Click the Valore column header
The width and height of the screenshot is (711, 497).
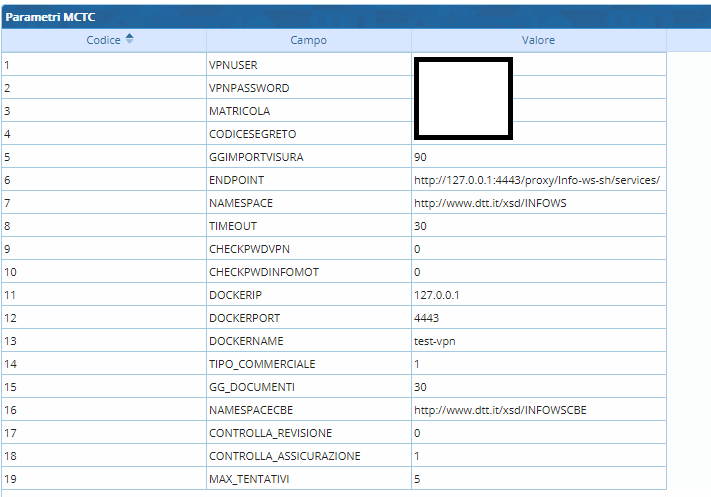coord(538,40)
